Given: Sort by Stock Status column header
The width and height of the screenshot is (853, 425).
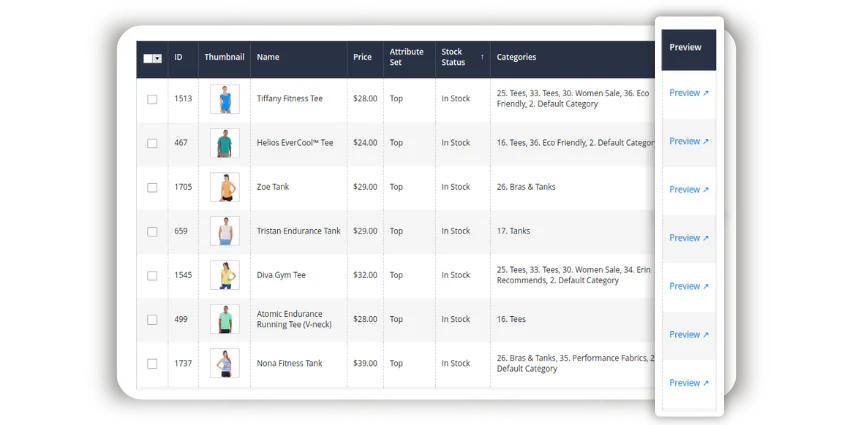Looking at the screenshot, I should (462, 57).
